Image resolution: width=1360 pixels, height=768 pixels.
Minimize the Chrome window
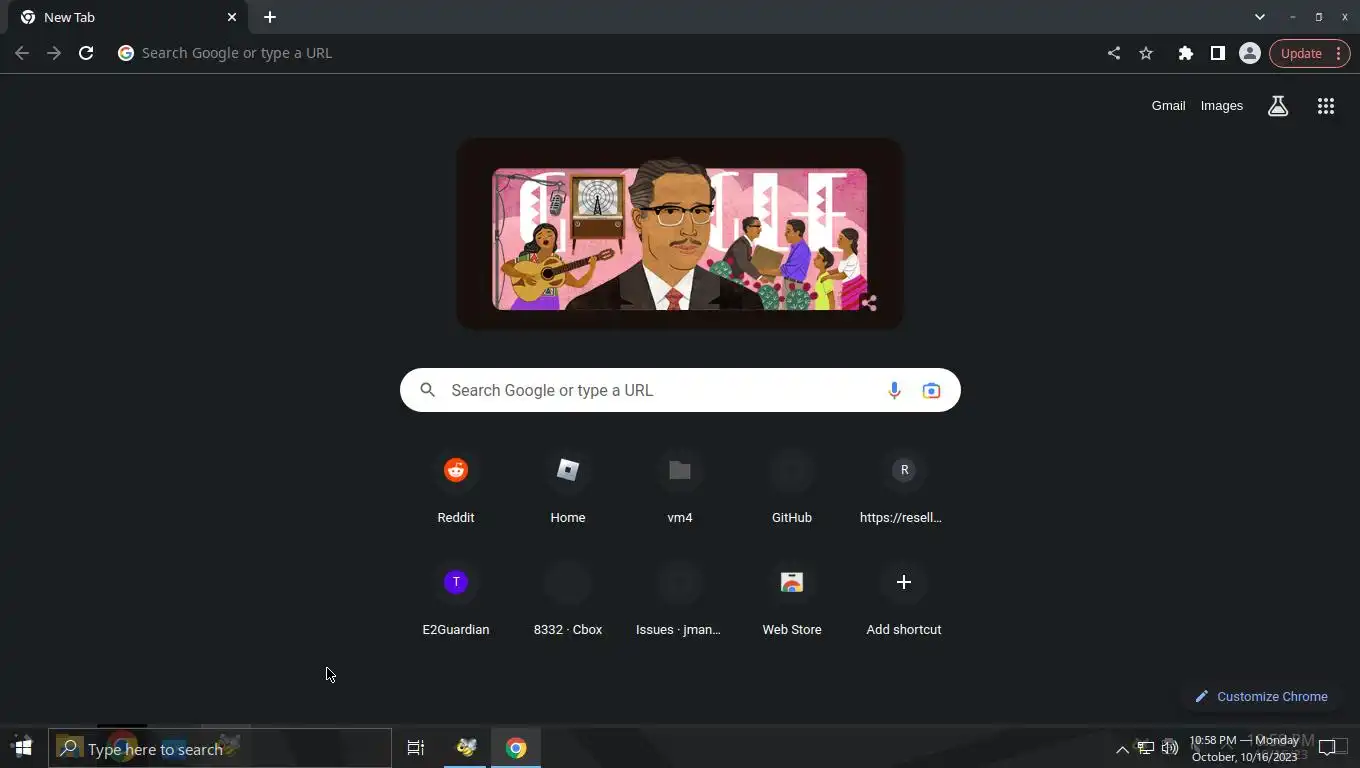1292,17
